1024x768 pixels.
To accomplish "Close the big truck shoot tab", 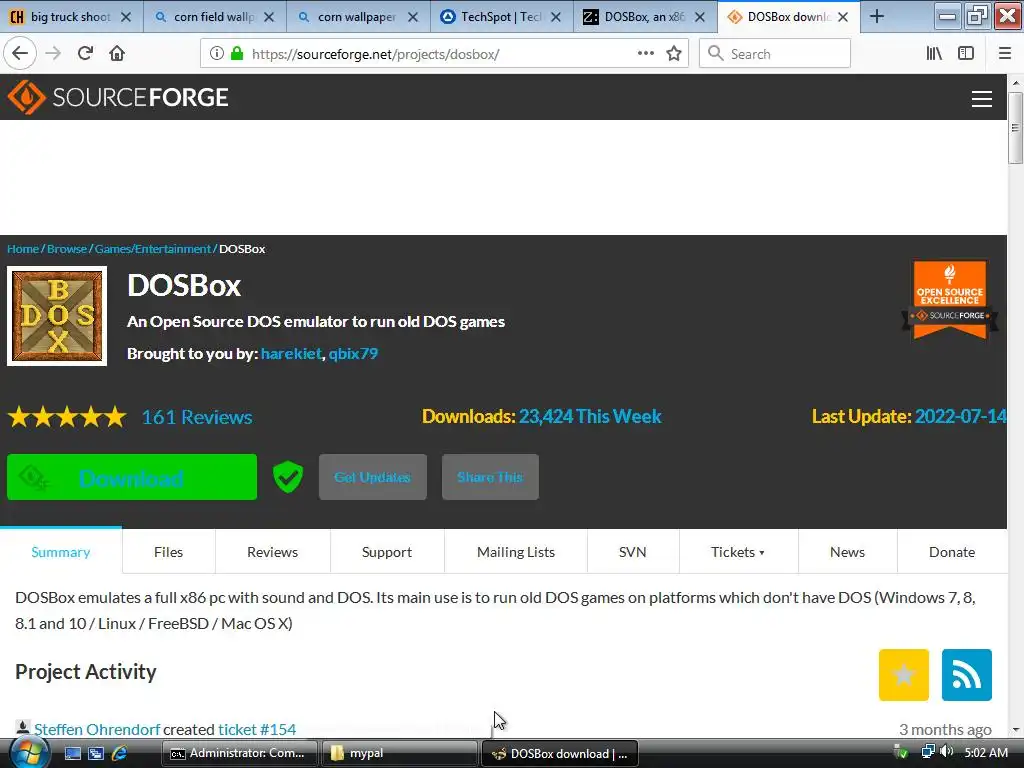I will pyautogui.click(x=126, y=17).
